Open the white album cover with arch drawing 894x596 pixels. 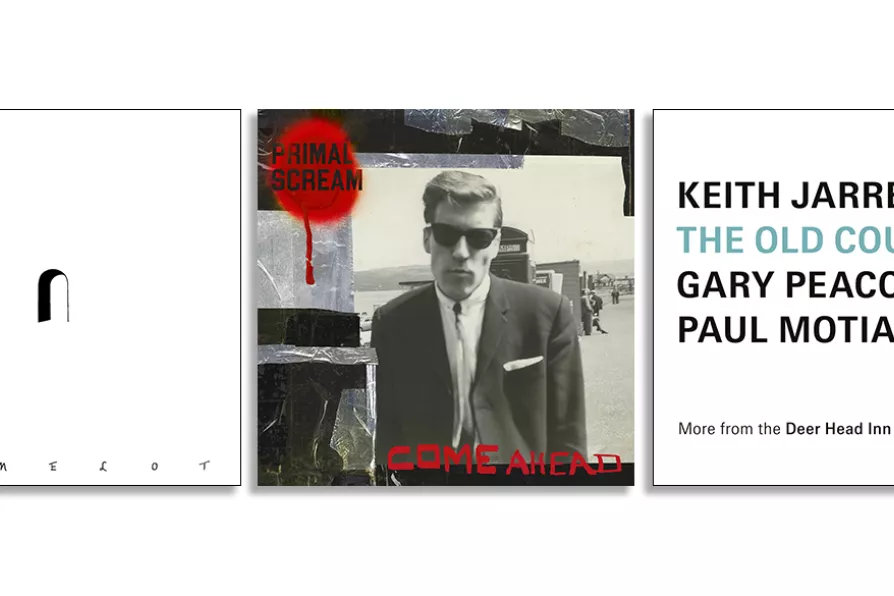tap(120, 297)
